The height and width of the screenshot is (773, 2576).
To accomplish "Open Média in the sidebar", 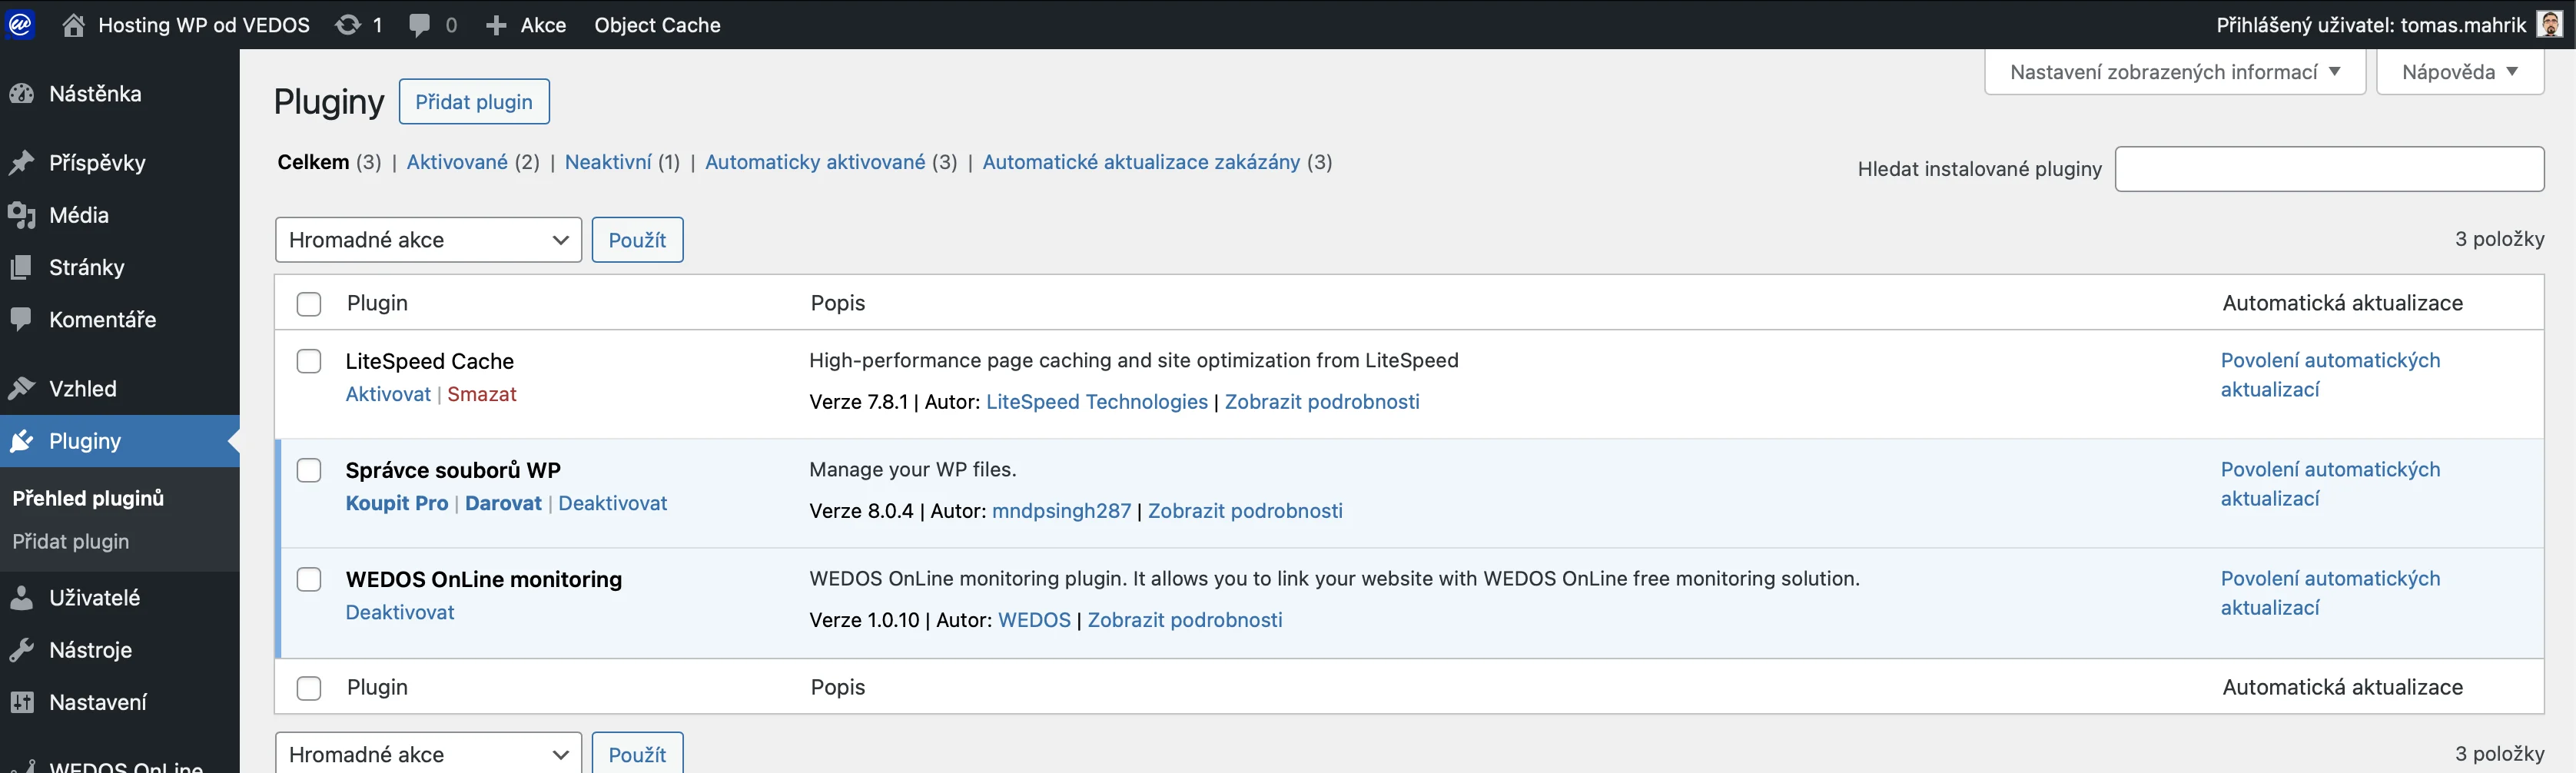I will point(79,215).
